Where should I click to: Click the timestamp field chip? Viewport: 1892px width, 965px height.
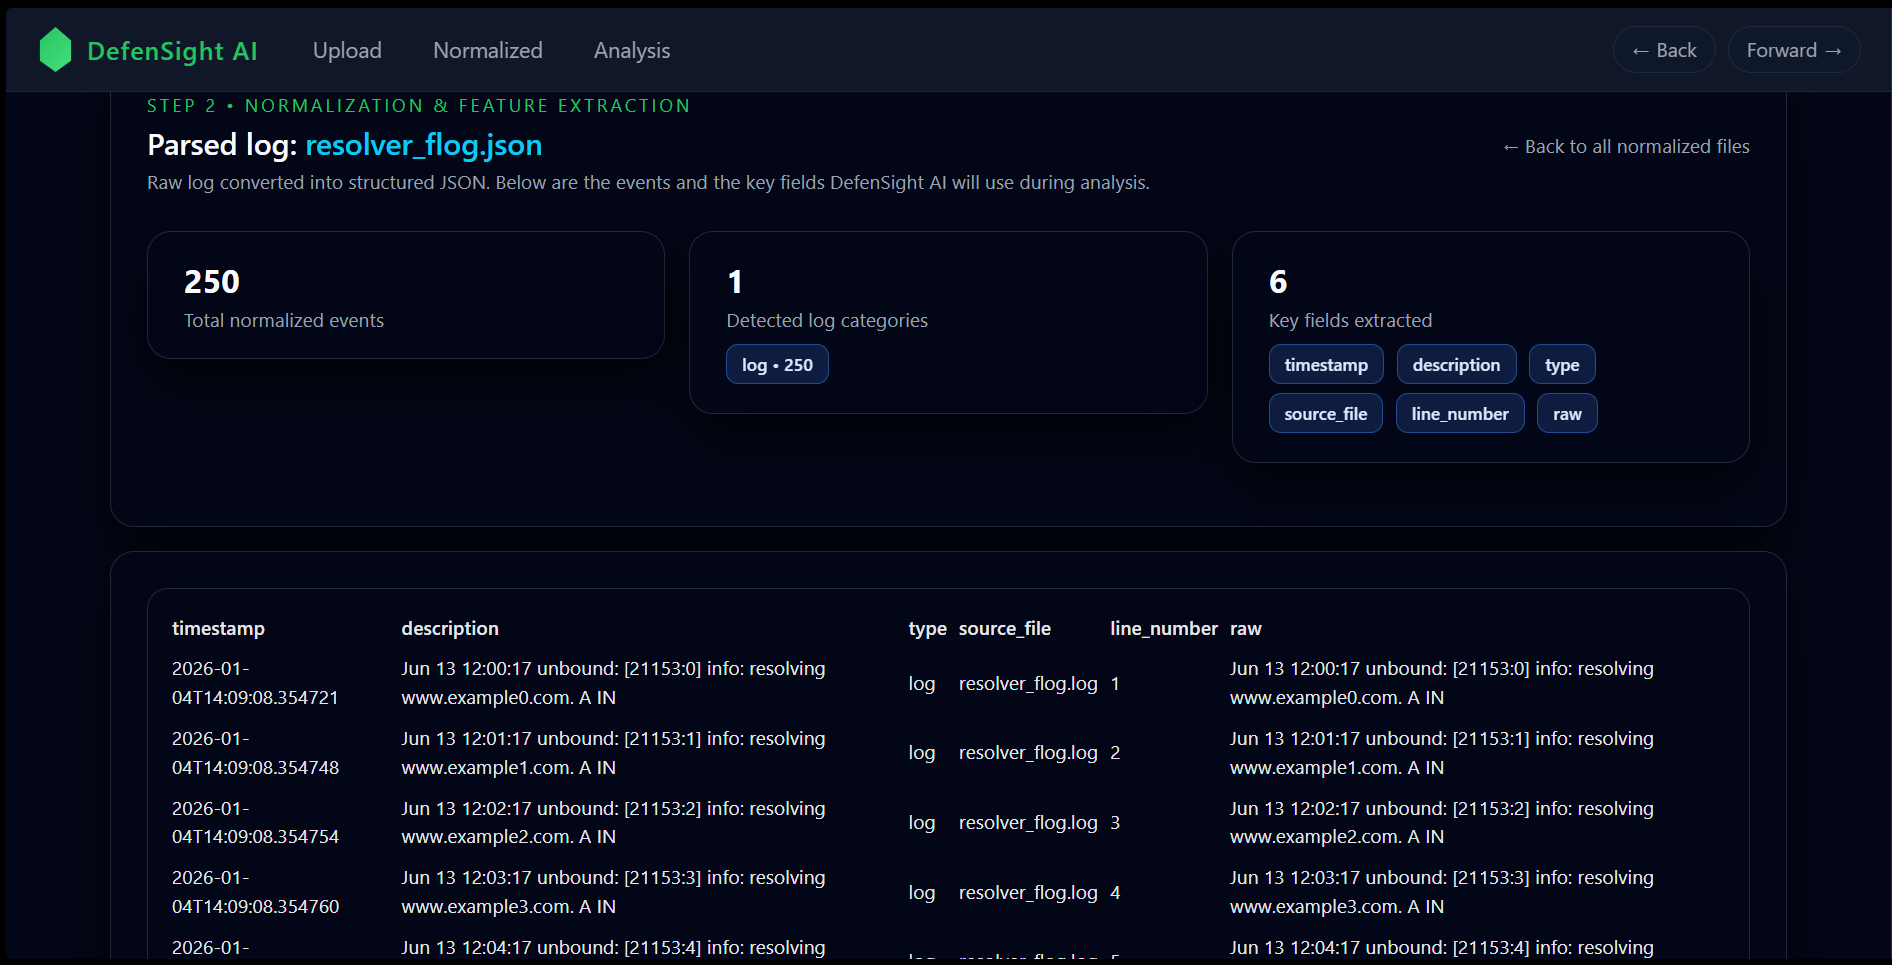(1326, 365)
